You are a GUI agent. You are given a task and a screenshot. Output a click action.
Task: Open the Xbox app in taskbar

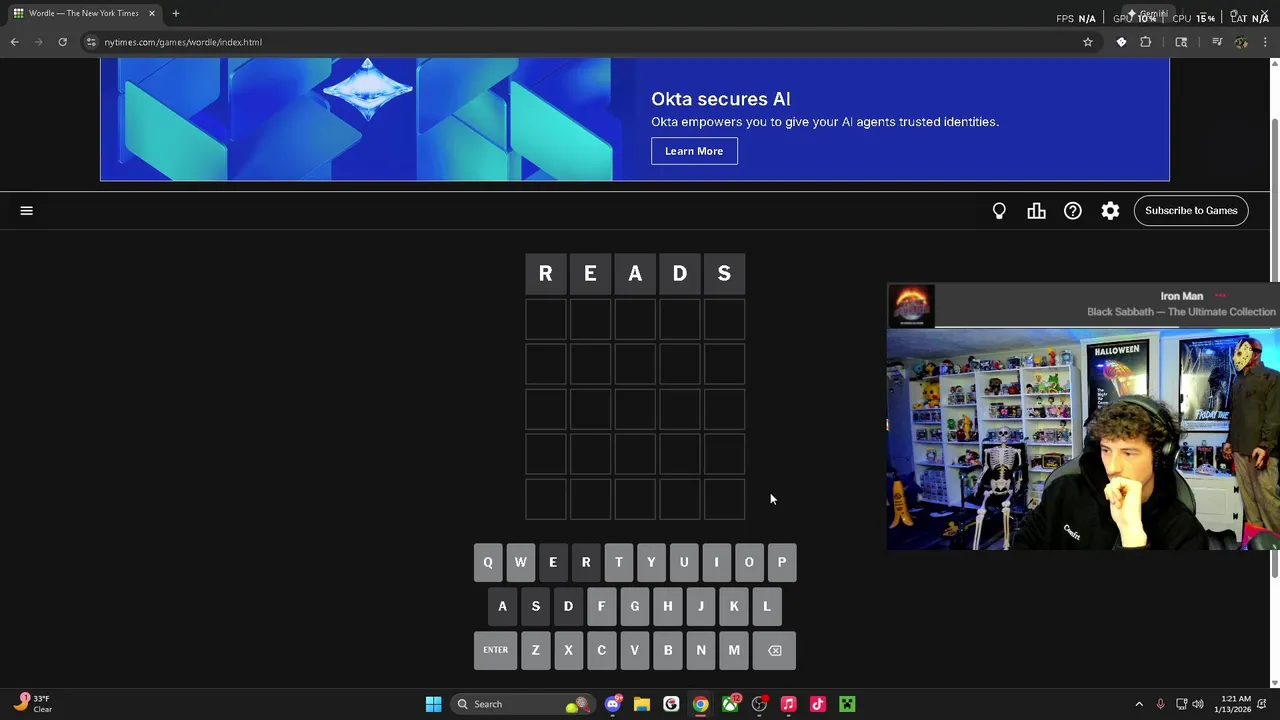pyautogui.click(x=730, y=704)
